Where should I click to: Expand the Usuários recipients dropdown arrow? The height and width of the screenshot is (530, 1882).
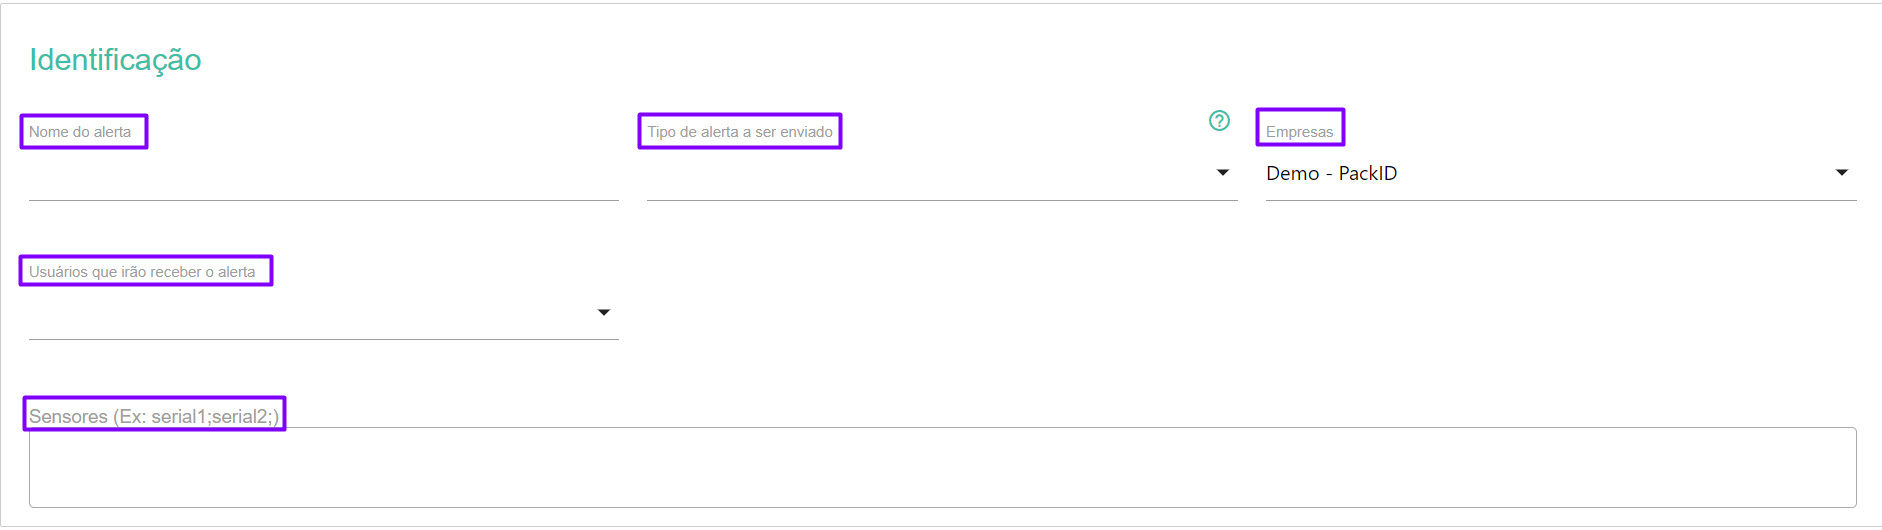(603, 313)
